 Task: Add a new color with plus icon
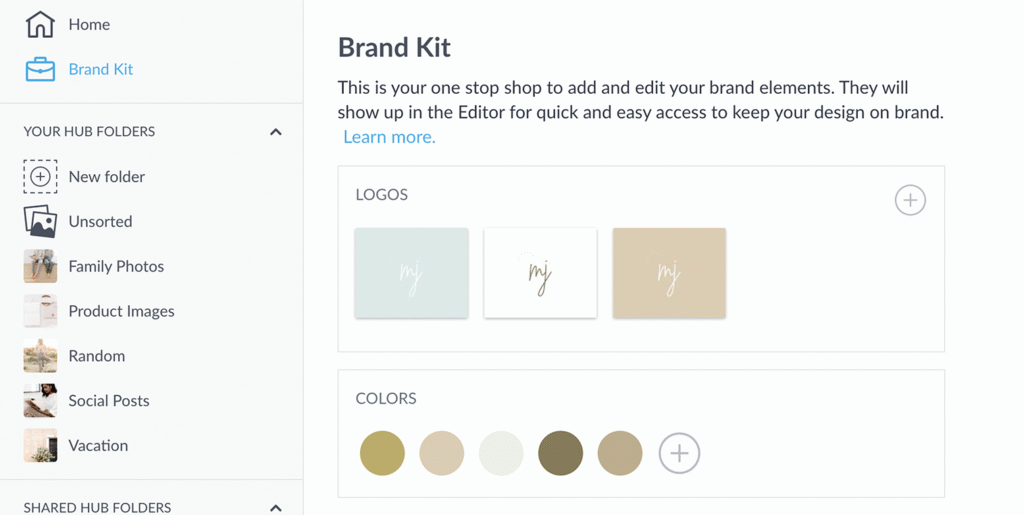coord(679,453)
